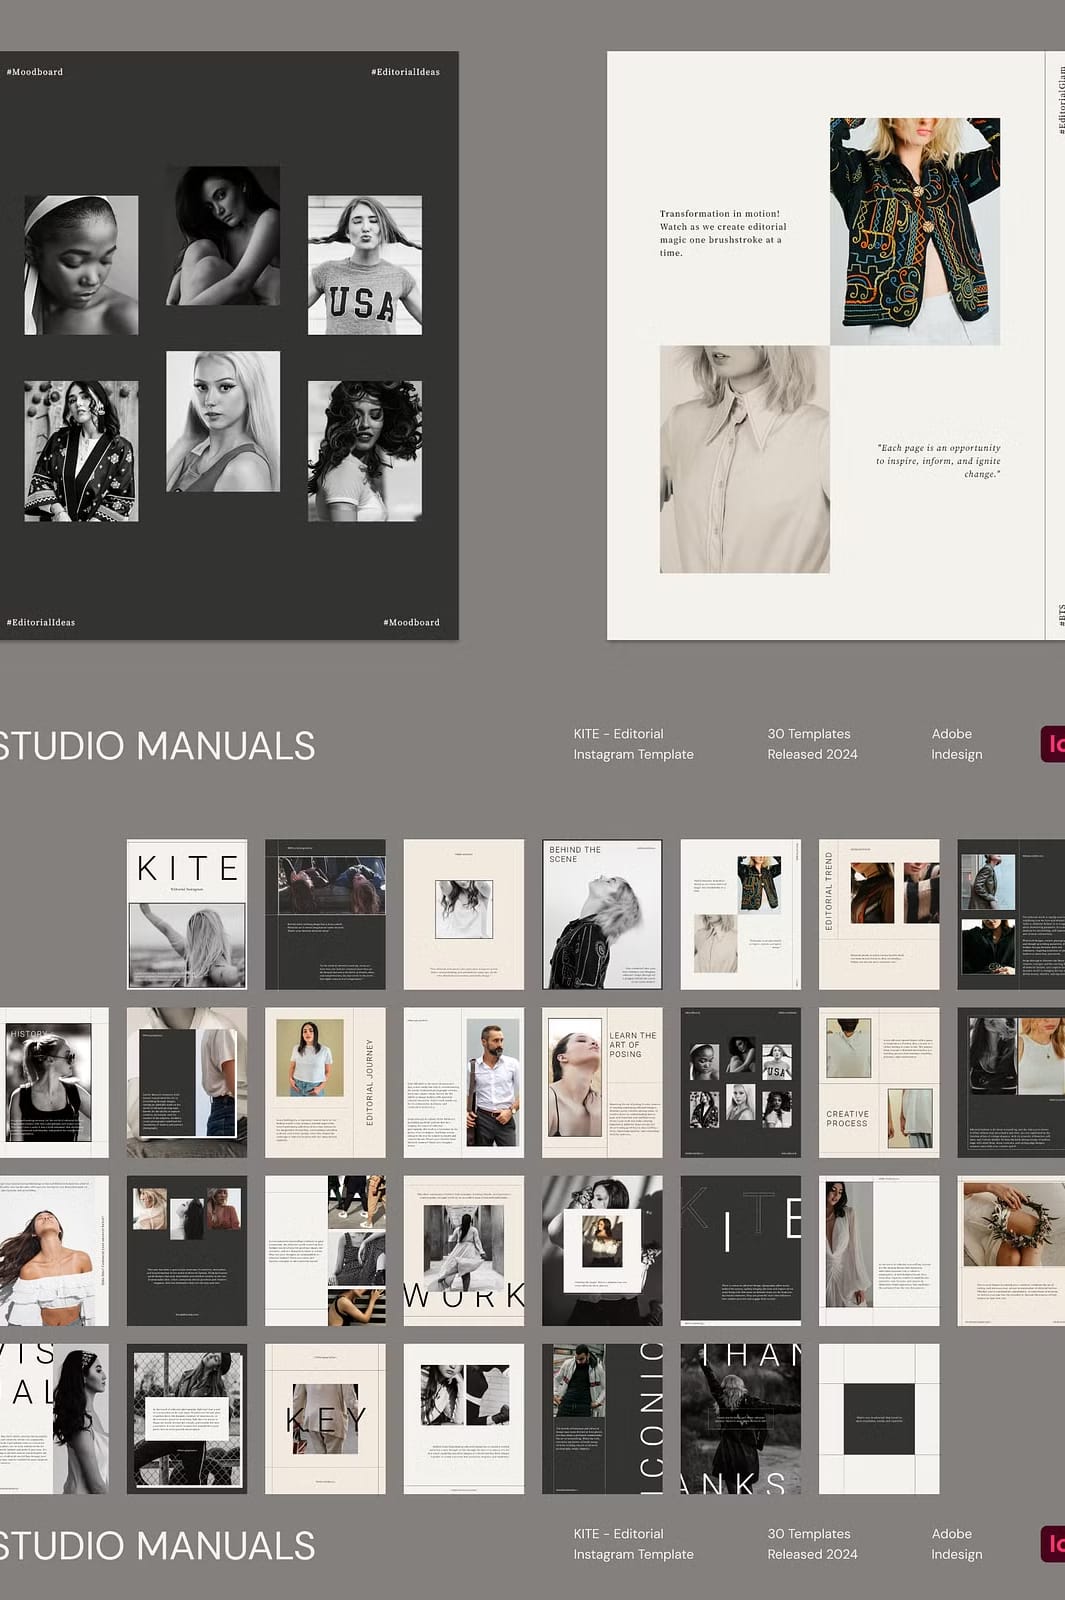Open the ICONIC template thumbnail

pos(602,1418)
